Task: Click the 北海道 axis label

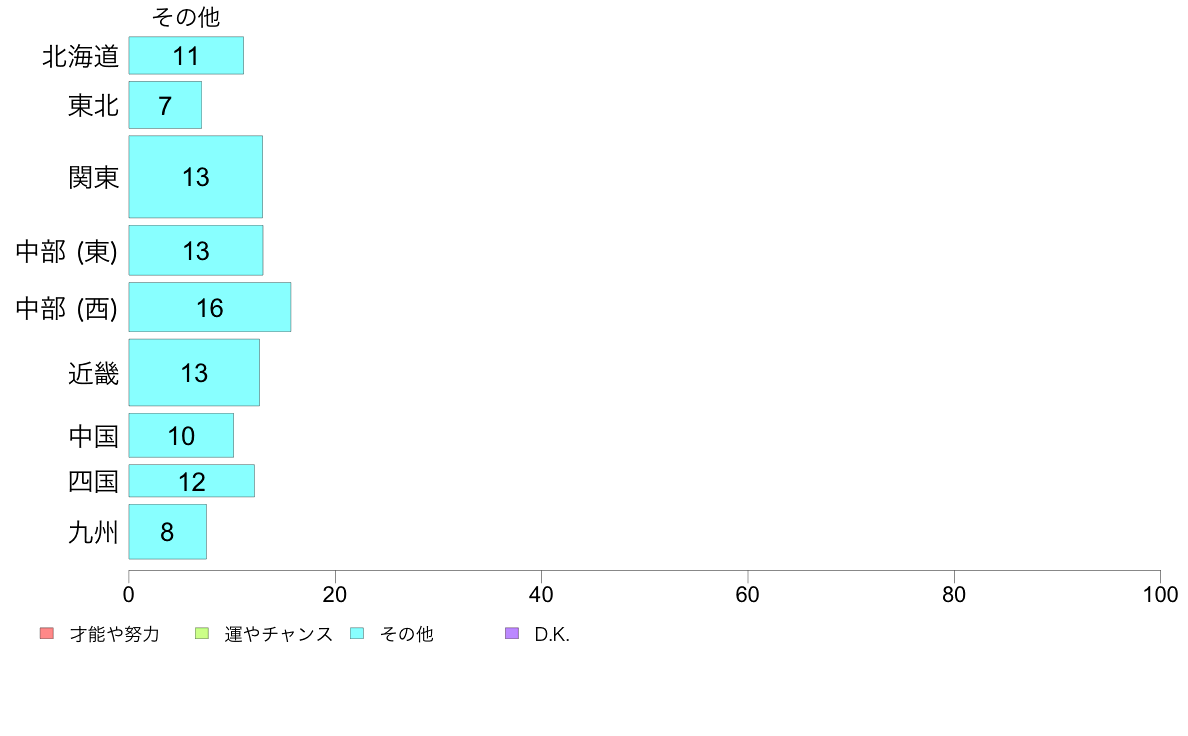Action: pyautogui.click(x=80, y=56)
